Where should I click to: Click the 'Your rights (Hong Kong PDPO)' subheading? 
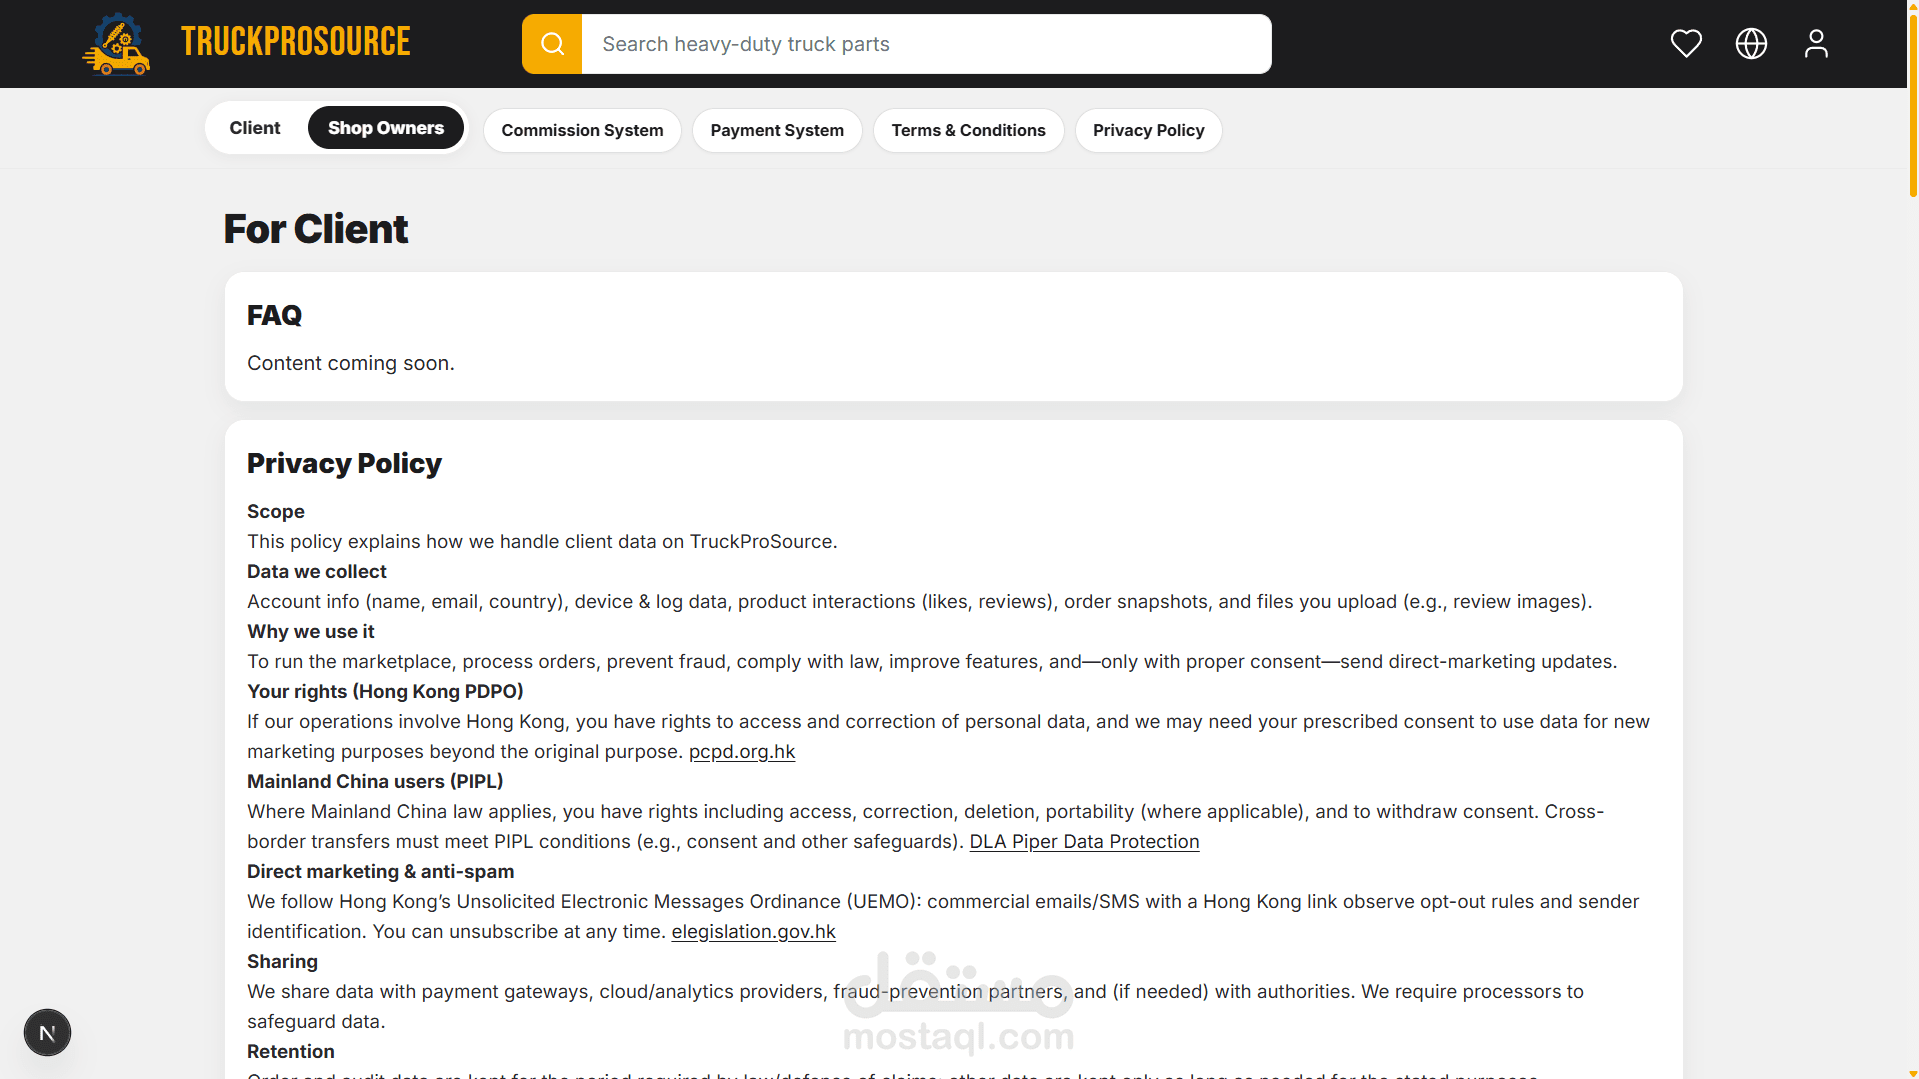point(385,692)
